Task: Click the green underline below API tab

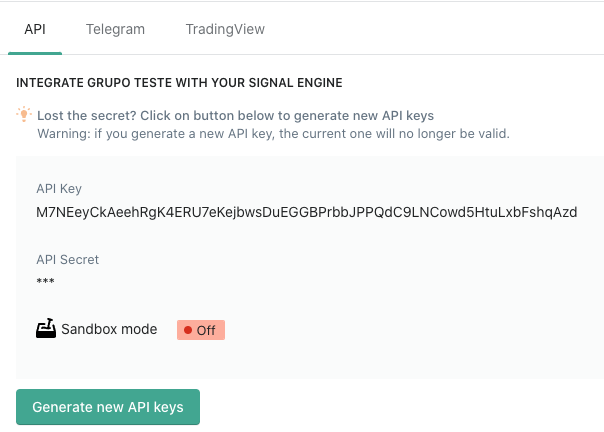Action: point(34,53)
